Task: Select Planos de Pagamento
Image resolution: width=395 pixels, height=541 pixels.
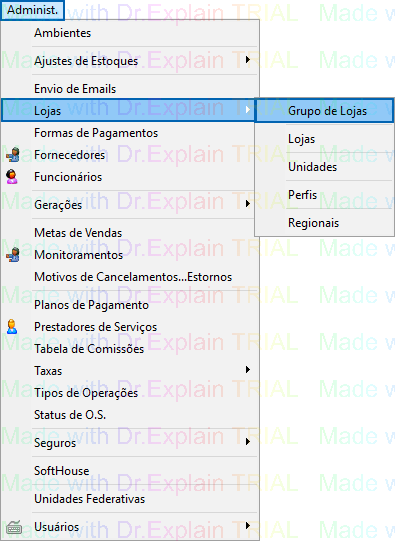Action: click(130, 305)
